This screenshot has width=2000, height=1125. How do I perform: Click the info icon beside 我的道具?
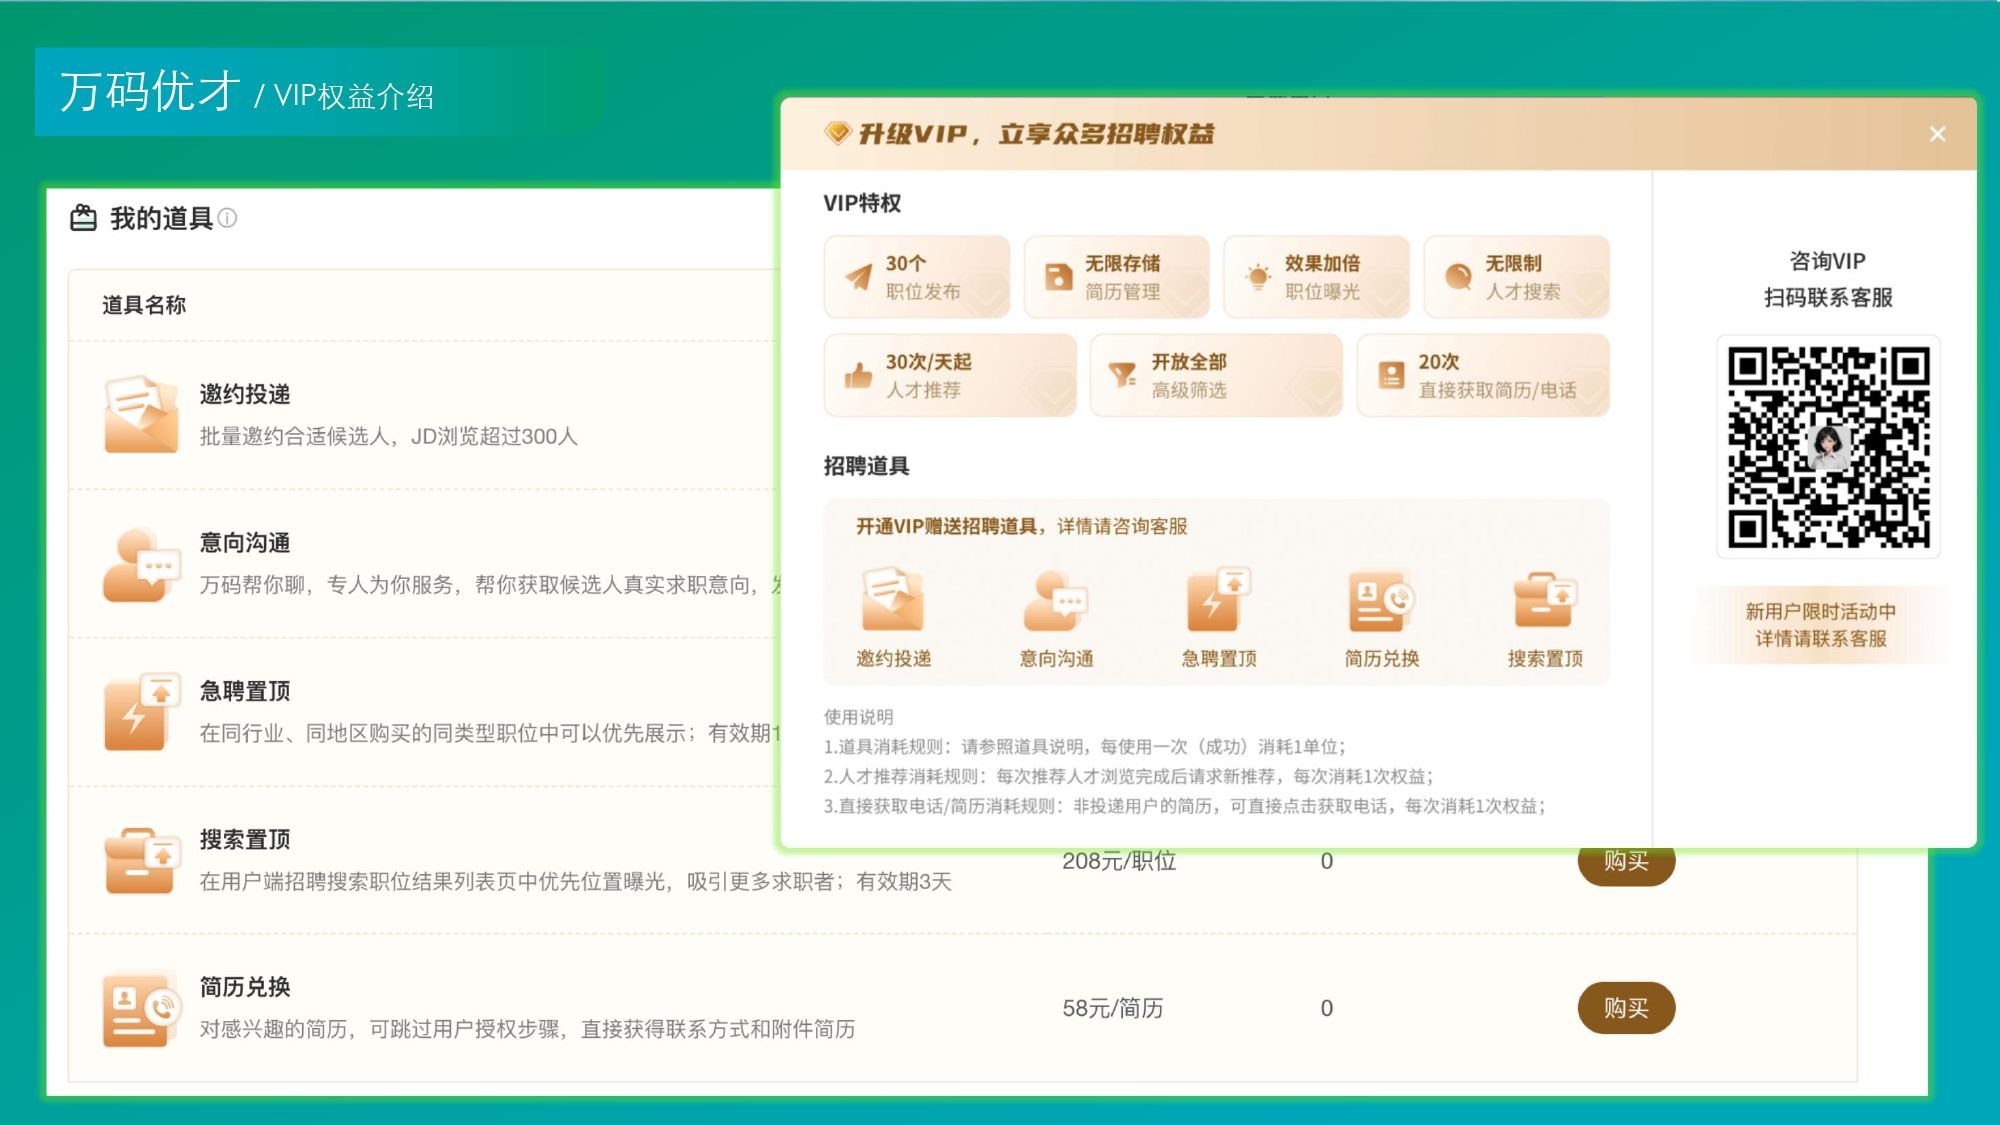tap(228, 218)
